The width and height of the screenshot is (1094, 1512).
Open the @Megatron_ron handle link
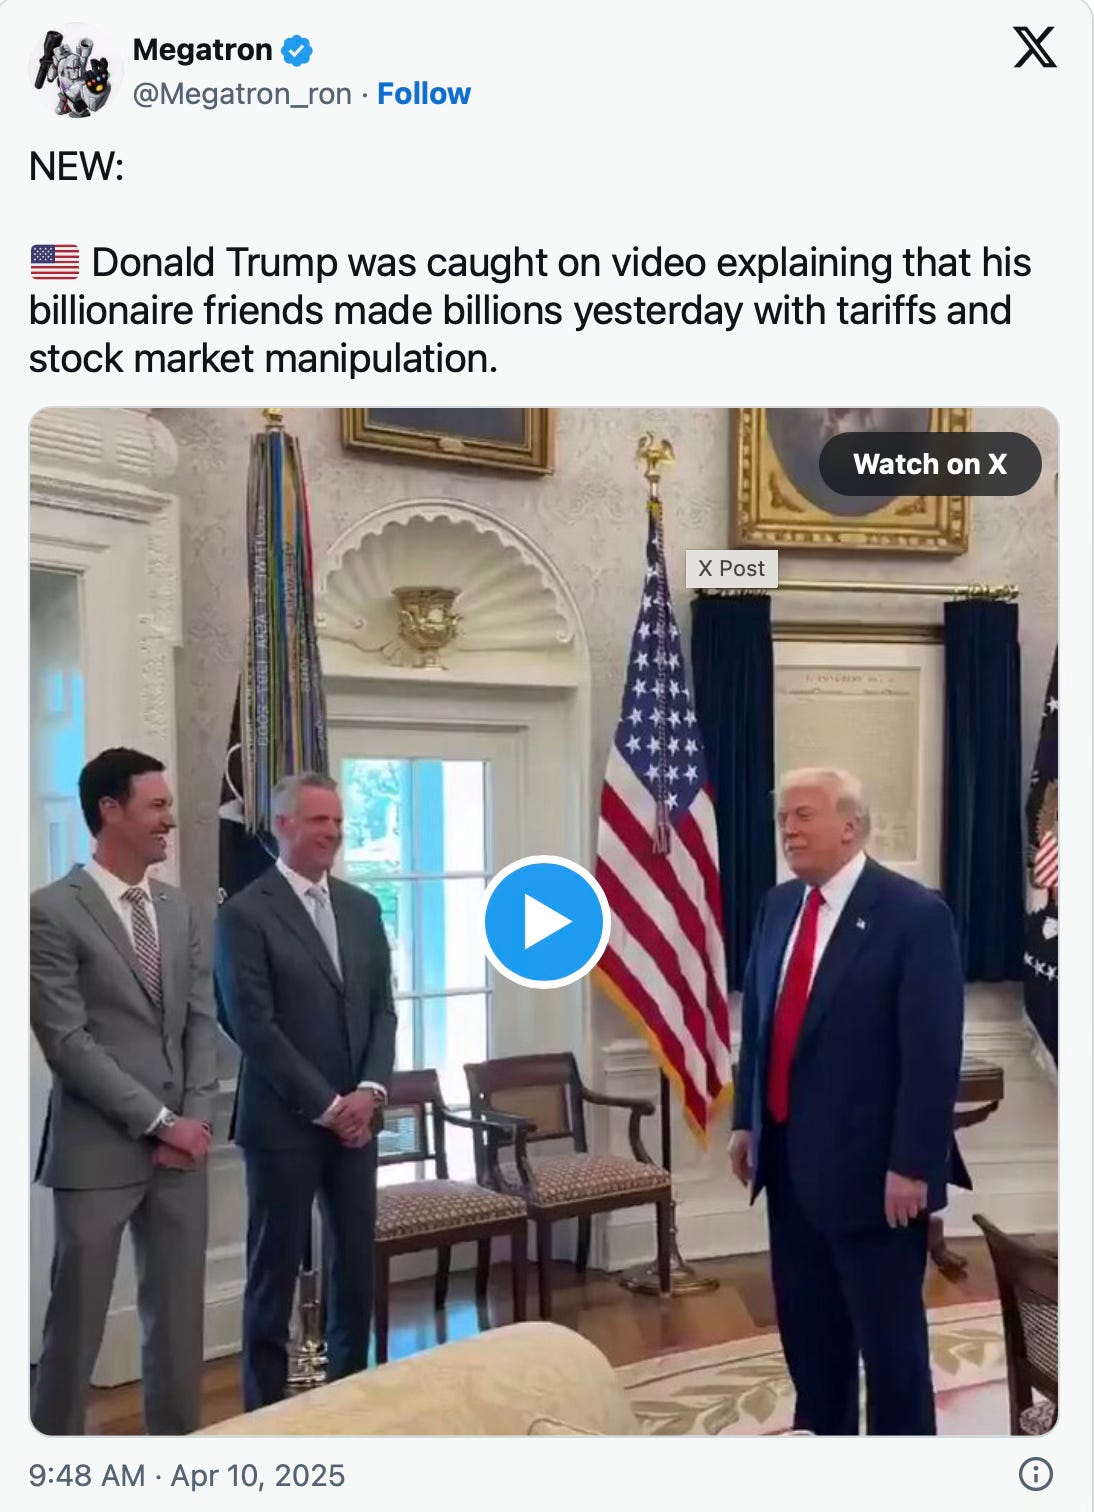[x=242, y=94]
